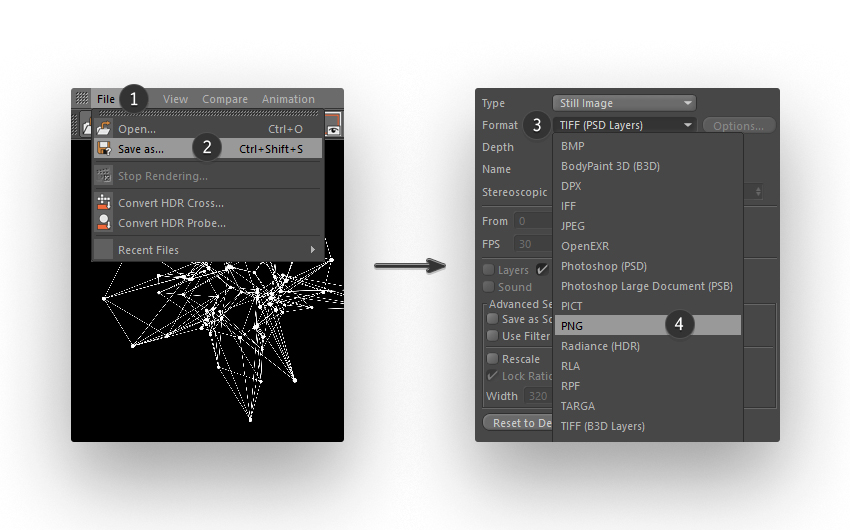Click the Stereoscopic label
Viewport: 850px width, 530px height.
[514, 192]
